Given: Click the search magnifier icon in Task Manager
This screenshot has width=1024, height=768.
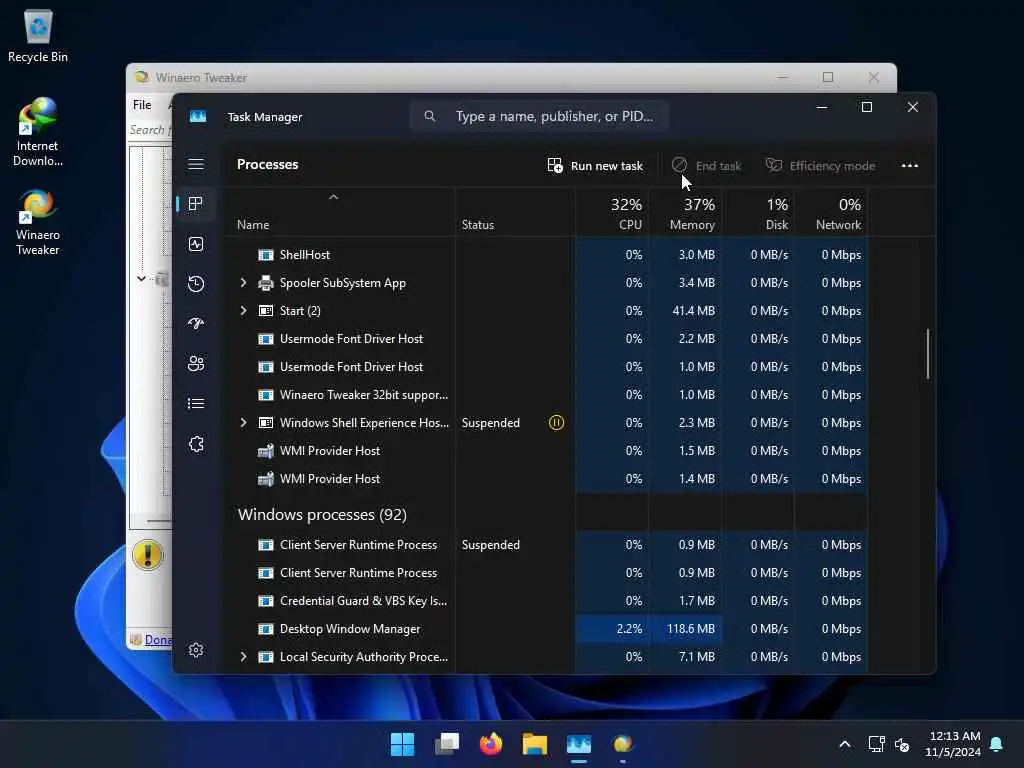Looking at the screenshot, I should click(430, 116).
